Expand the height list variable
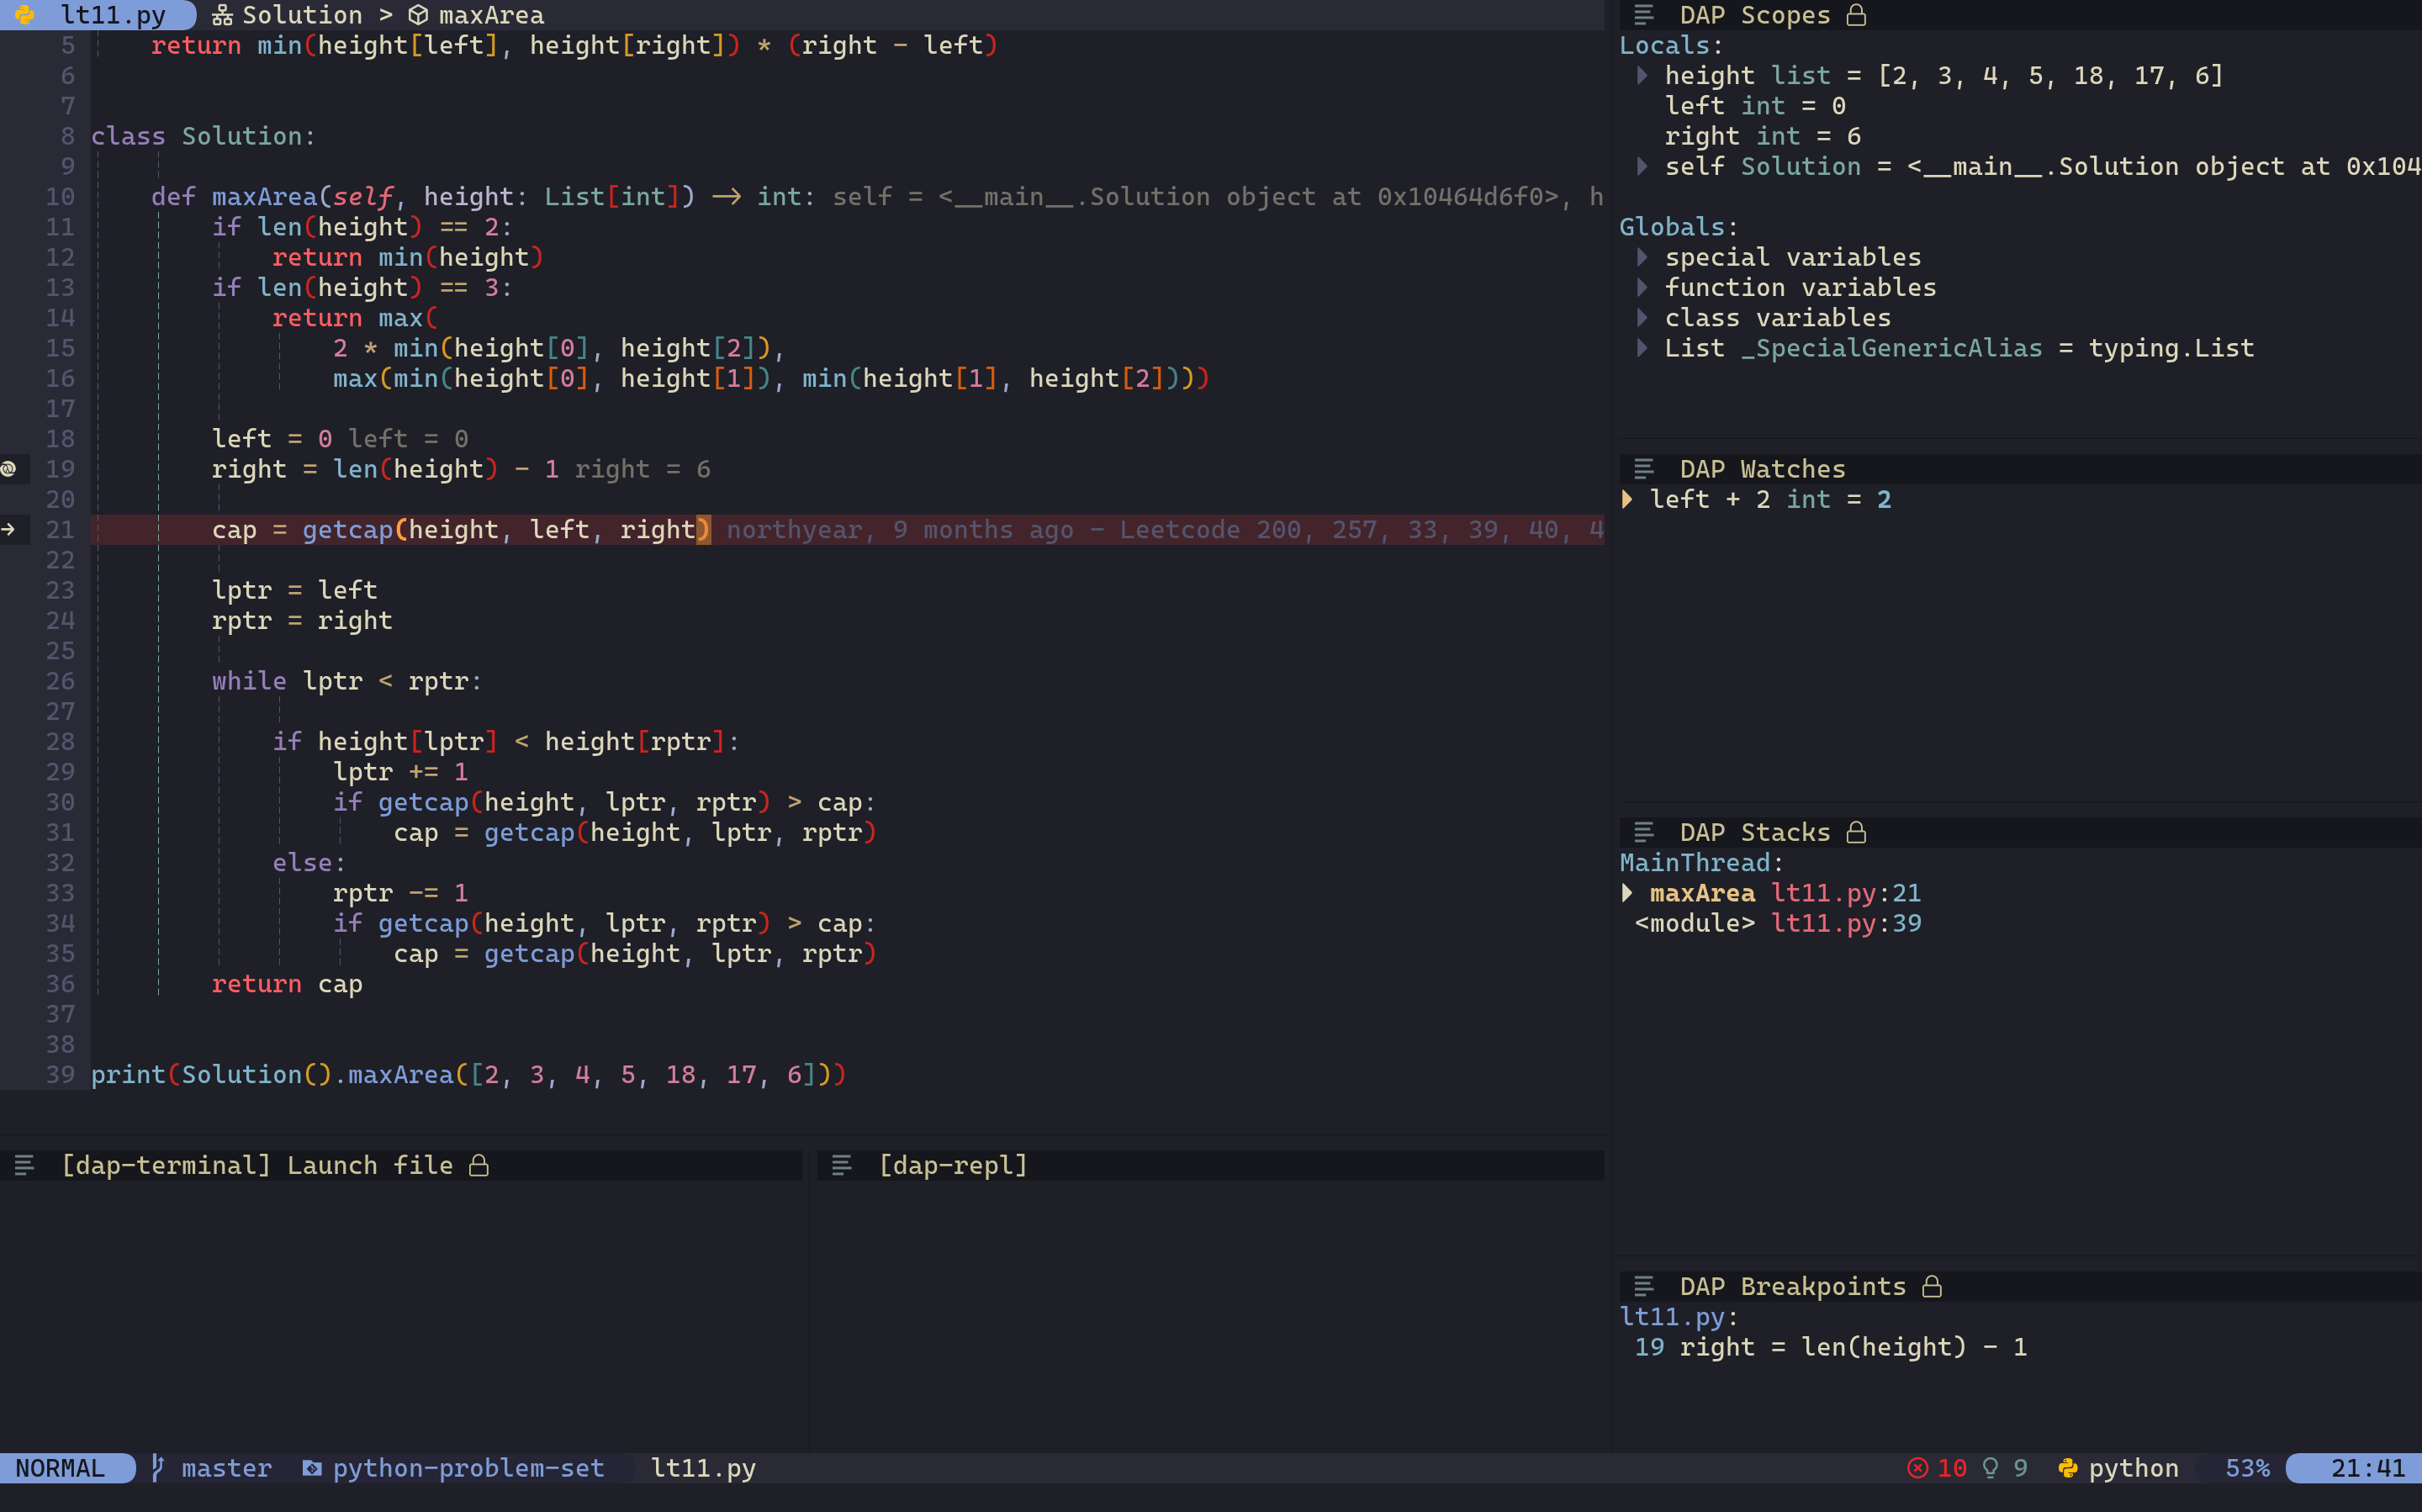The image size is (2422, 1512). click(1642, 76)
